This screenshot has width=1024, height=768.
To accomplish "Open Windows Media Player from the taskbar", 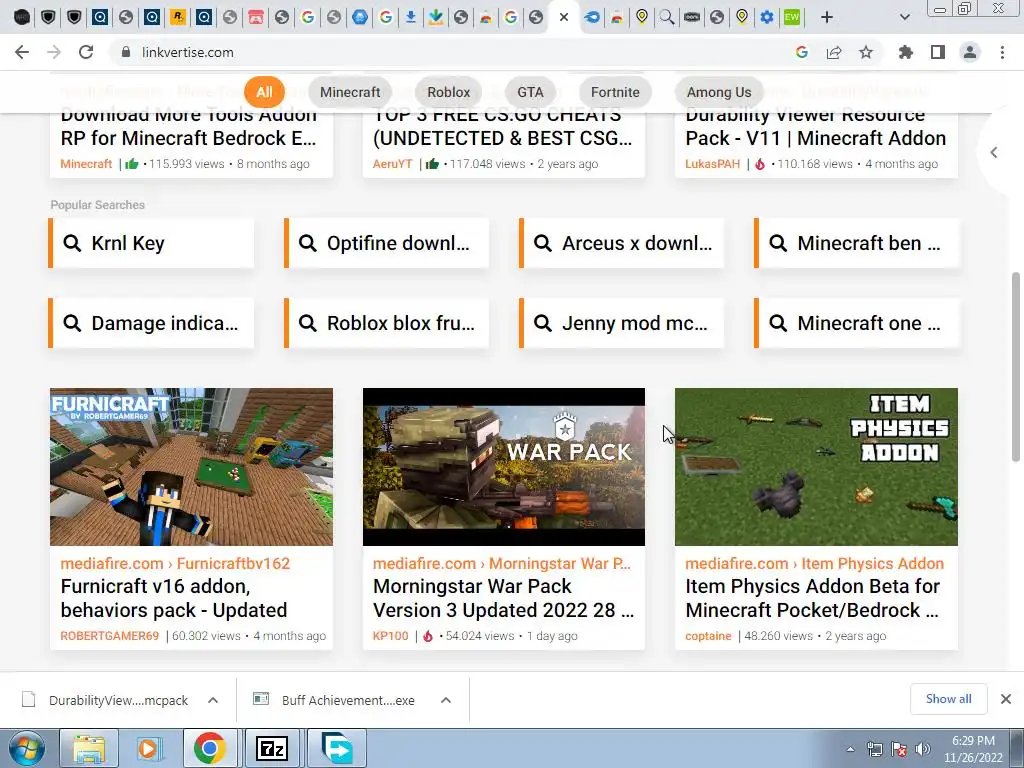I will click(x=148, y=748).
